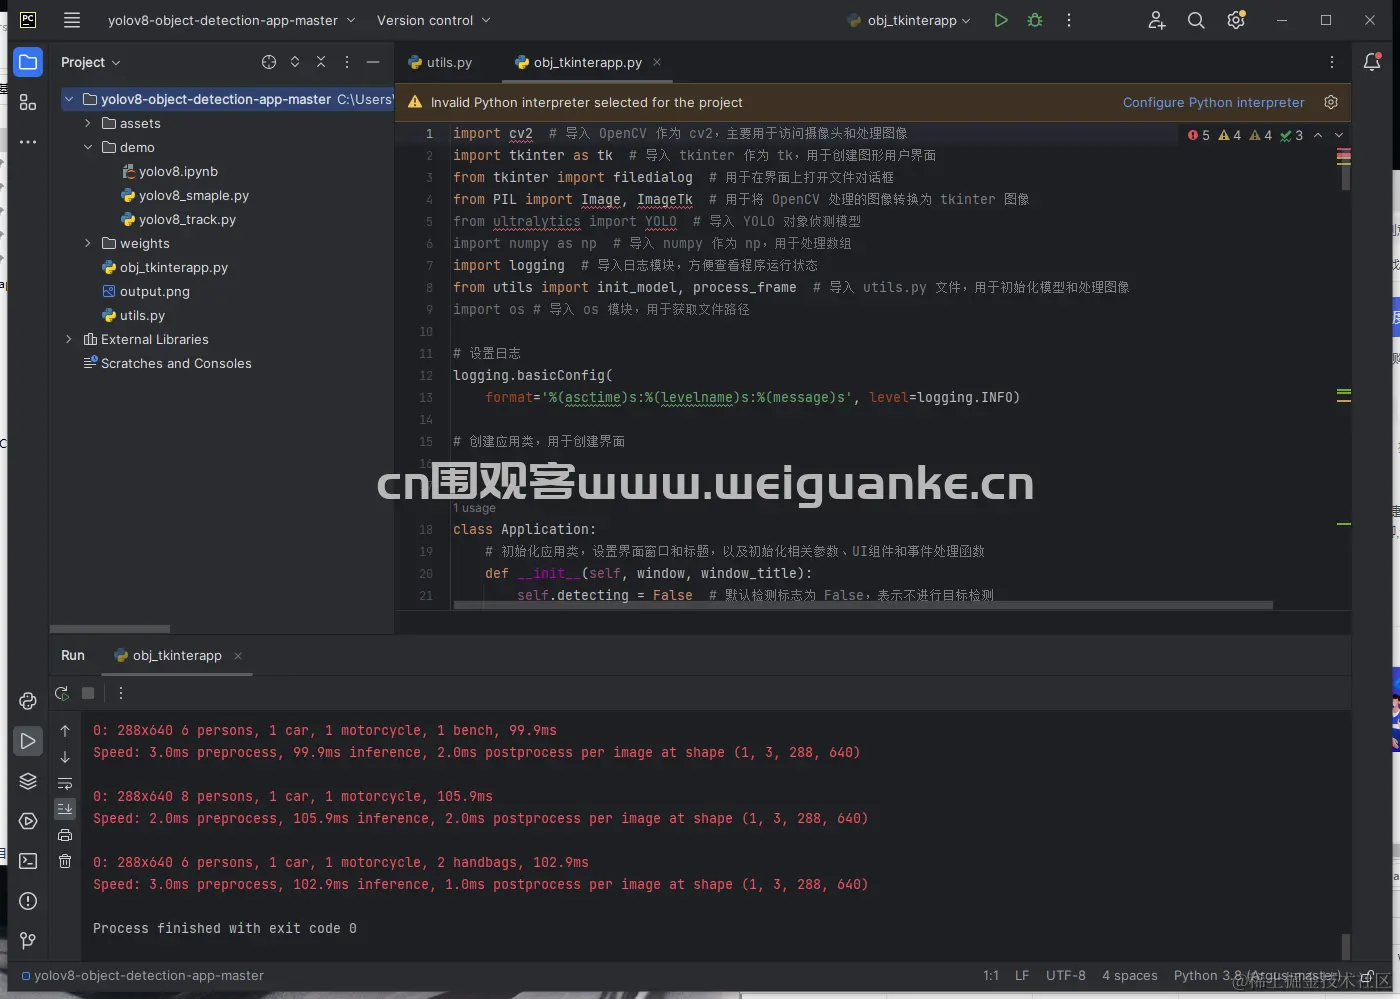Screen dimensions: 1400x999
Task: Open Project panel options menu
Action: (347, 62)
